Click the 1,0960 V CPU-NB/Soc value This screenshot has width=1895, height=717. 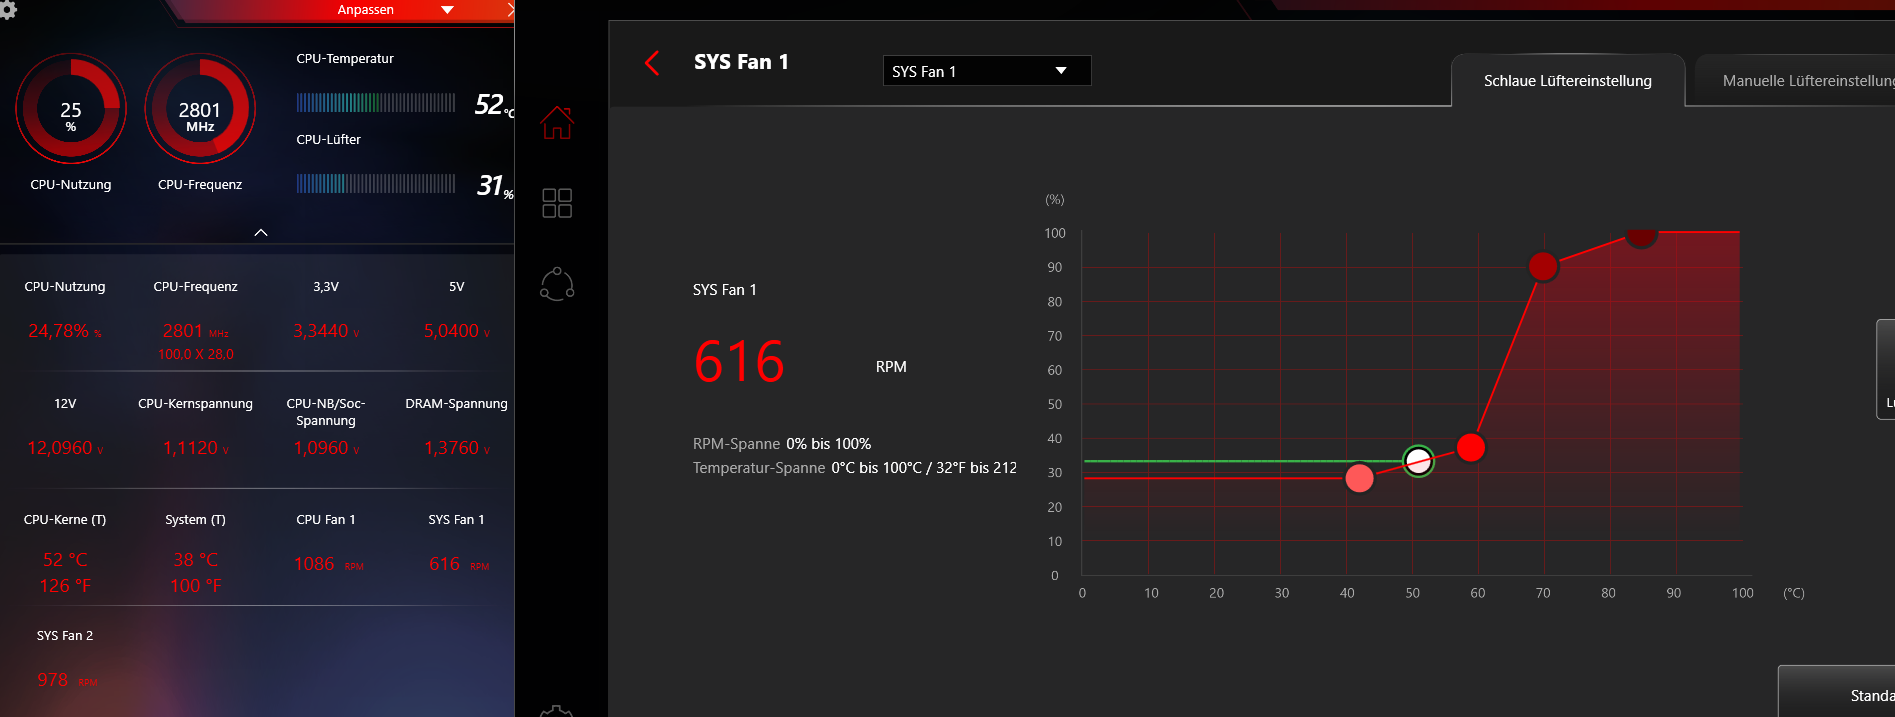pyautogui.click(x=326, y=448)
